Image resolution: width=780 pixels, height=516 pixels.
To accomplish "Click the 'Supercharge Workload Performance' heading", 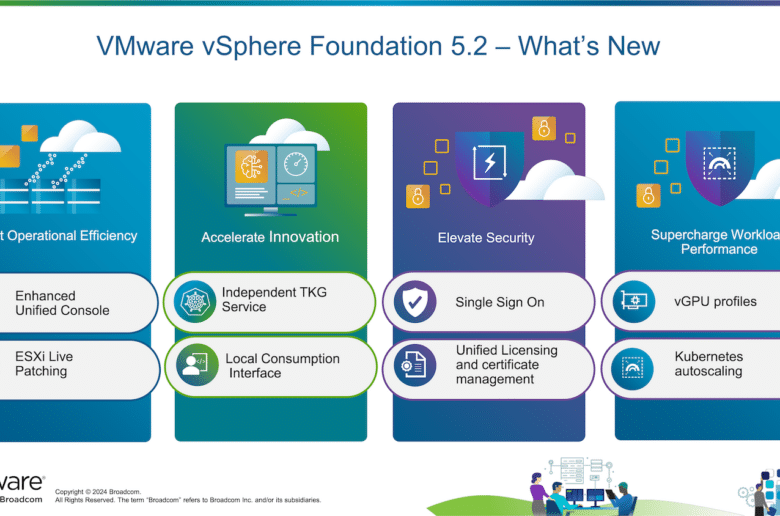I will click(x=715, y=242).
